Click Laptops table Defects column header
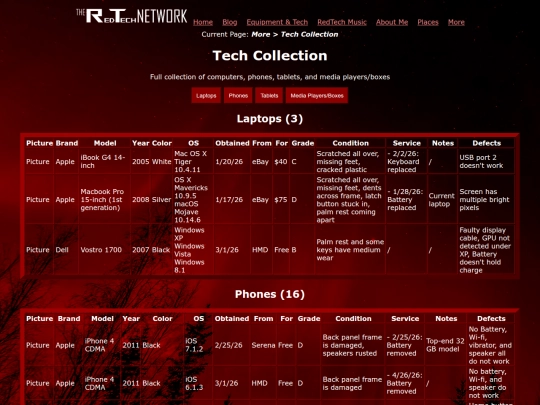540x405 pixels. 486,143
